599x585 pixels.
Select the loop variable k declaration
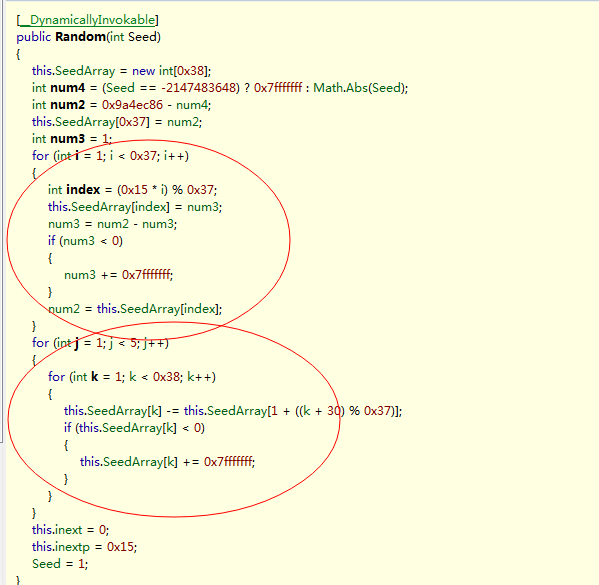click(x=94, y=377)
